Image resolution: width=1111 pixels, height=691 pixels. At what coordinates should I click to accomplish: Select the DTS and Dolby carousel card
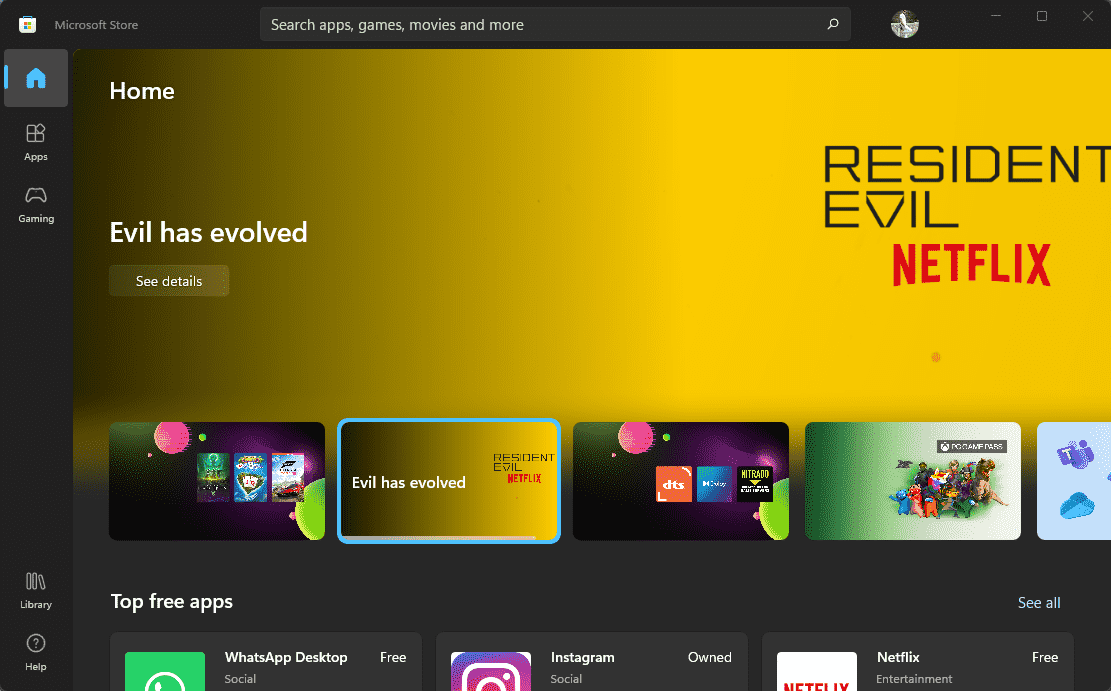681,481
